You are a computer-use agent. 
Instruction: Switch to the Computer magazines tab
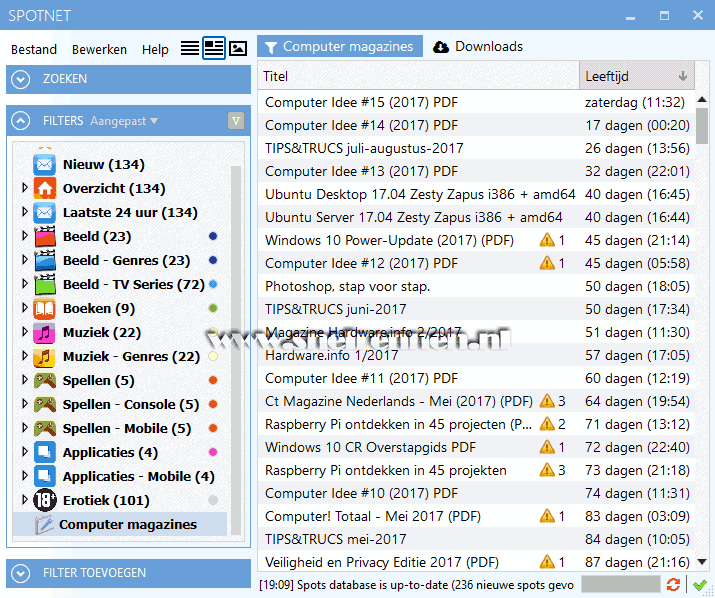340,47
